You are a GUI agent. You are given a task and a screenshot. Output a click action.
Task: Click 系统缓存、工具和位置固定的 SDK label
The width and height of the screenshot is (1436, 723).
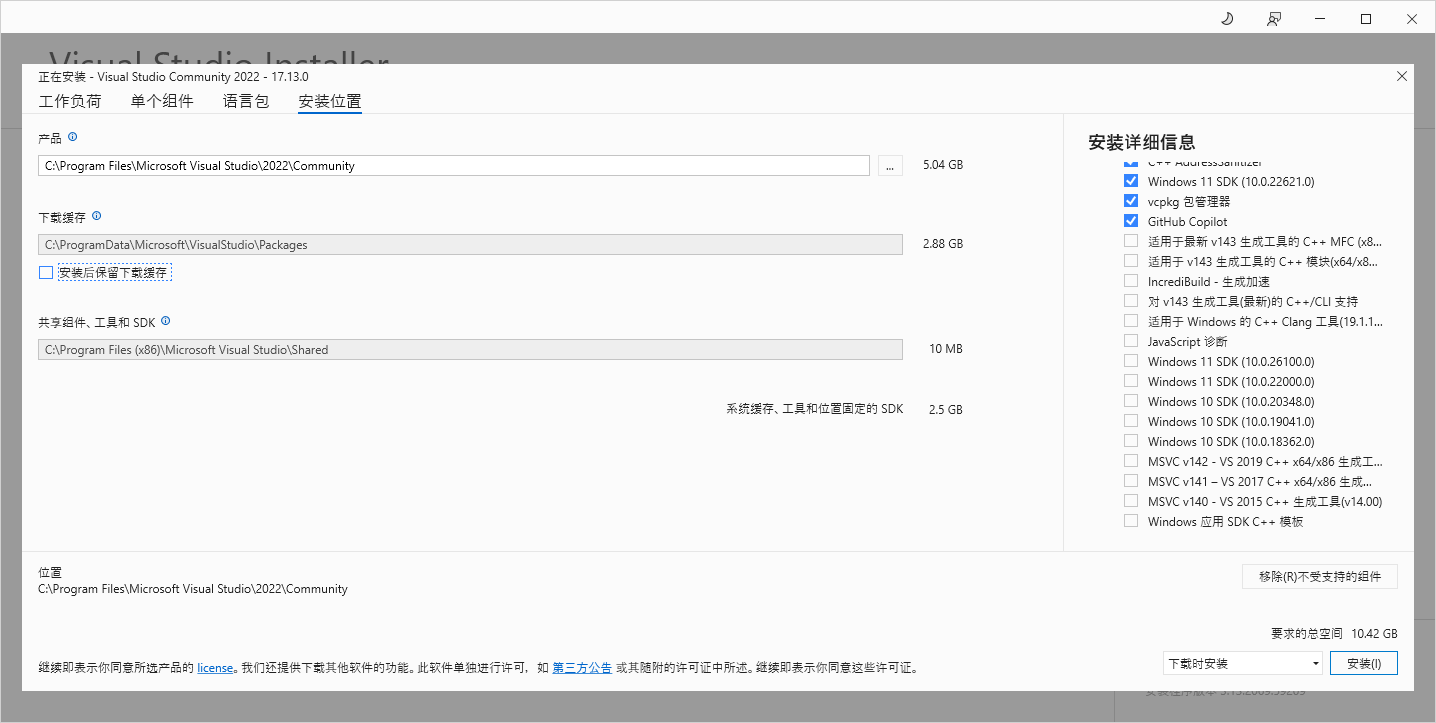point(815,409)
